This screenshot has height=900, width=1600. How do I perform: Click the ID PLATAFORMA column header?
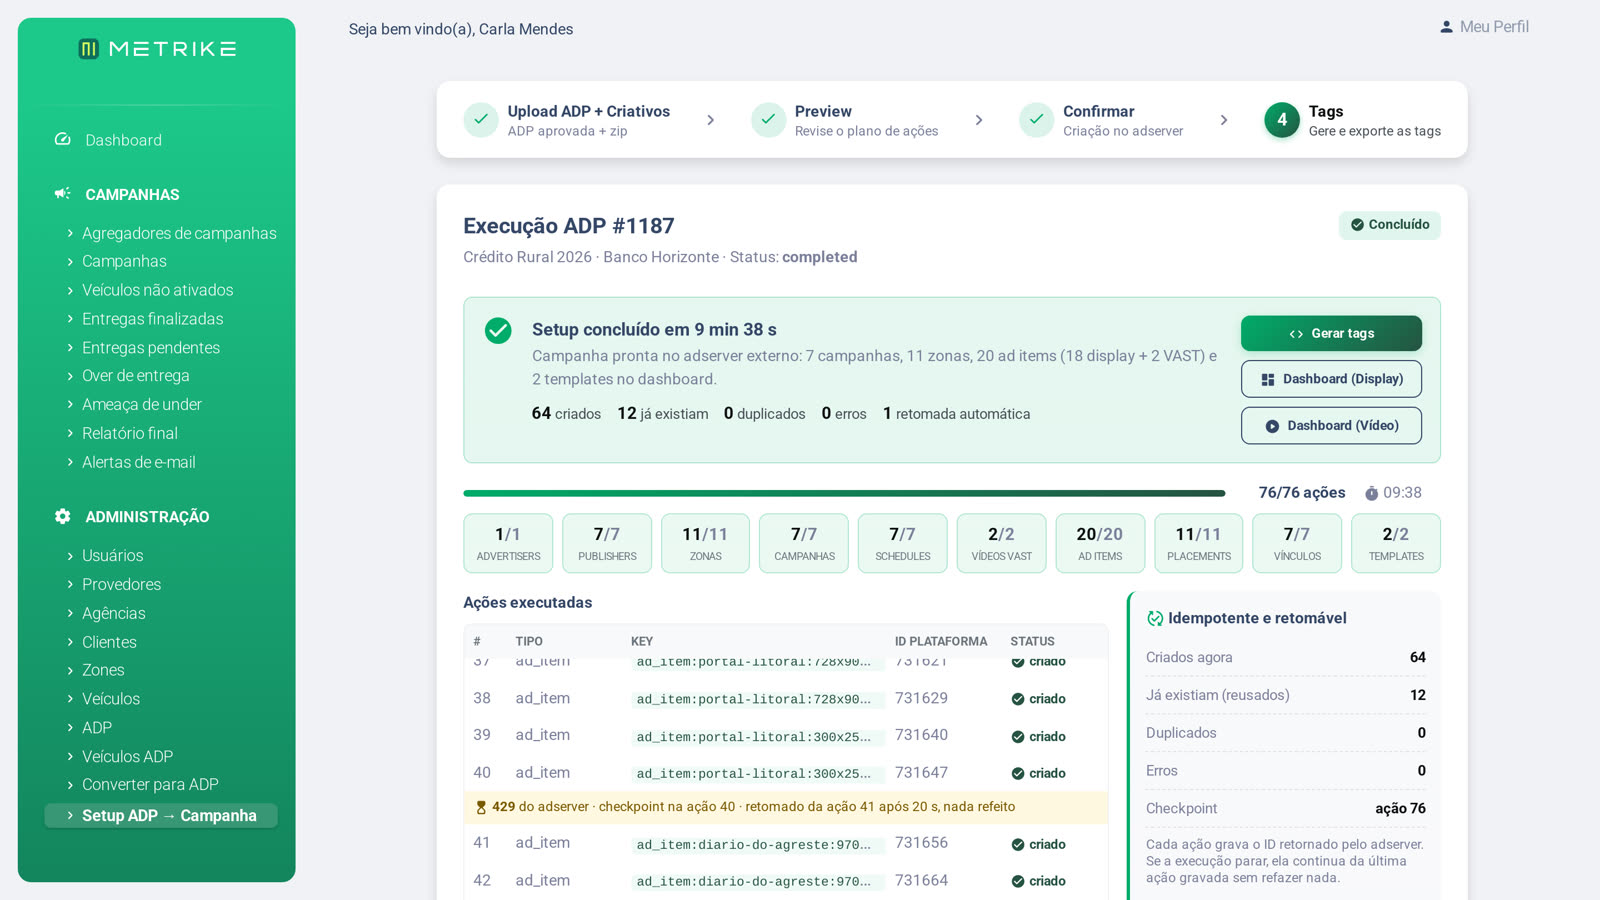(x=941, y=641)
